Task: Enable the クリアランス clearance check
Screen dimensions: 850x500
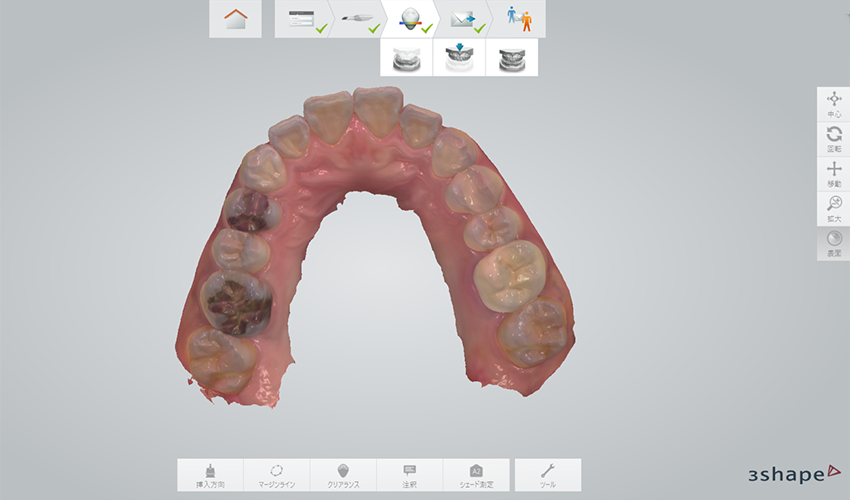Action: [x=343, y=474]
